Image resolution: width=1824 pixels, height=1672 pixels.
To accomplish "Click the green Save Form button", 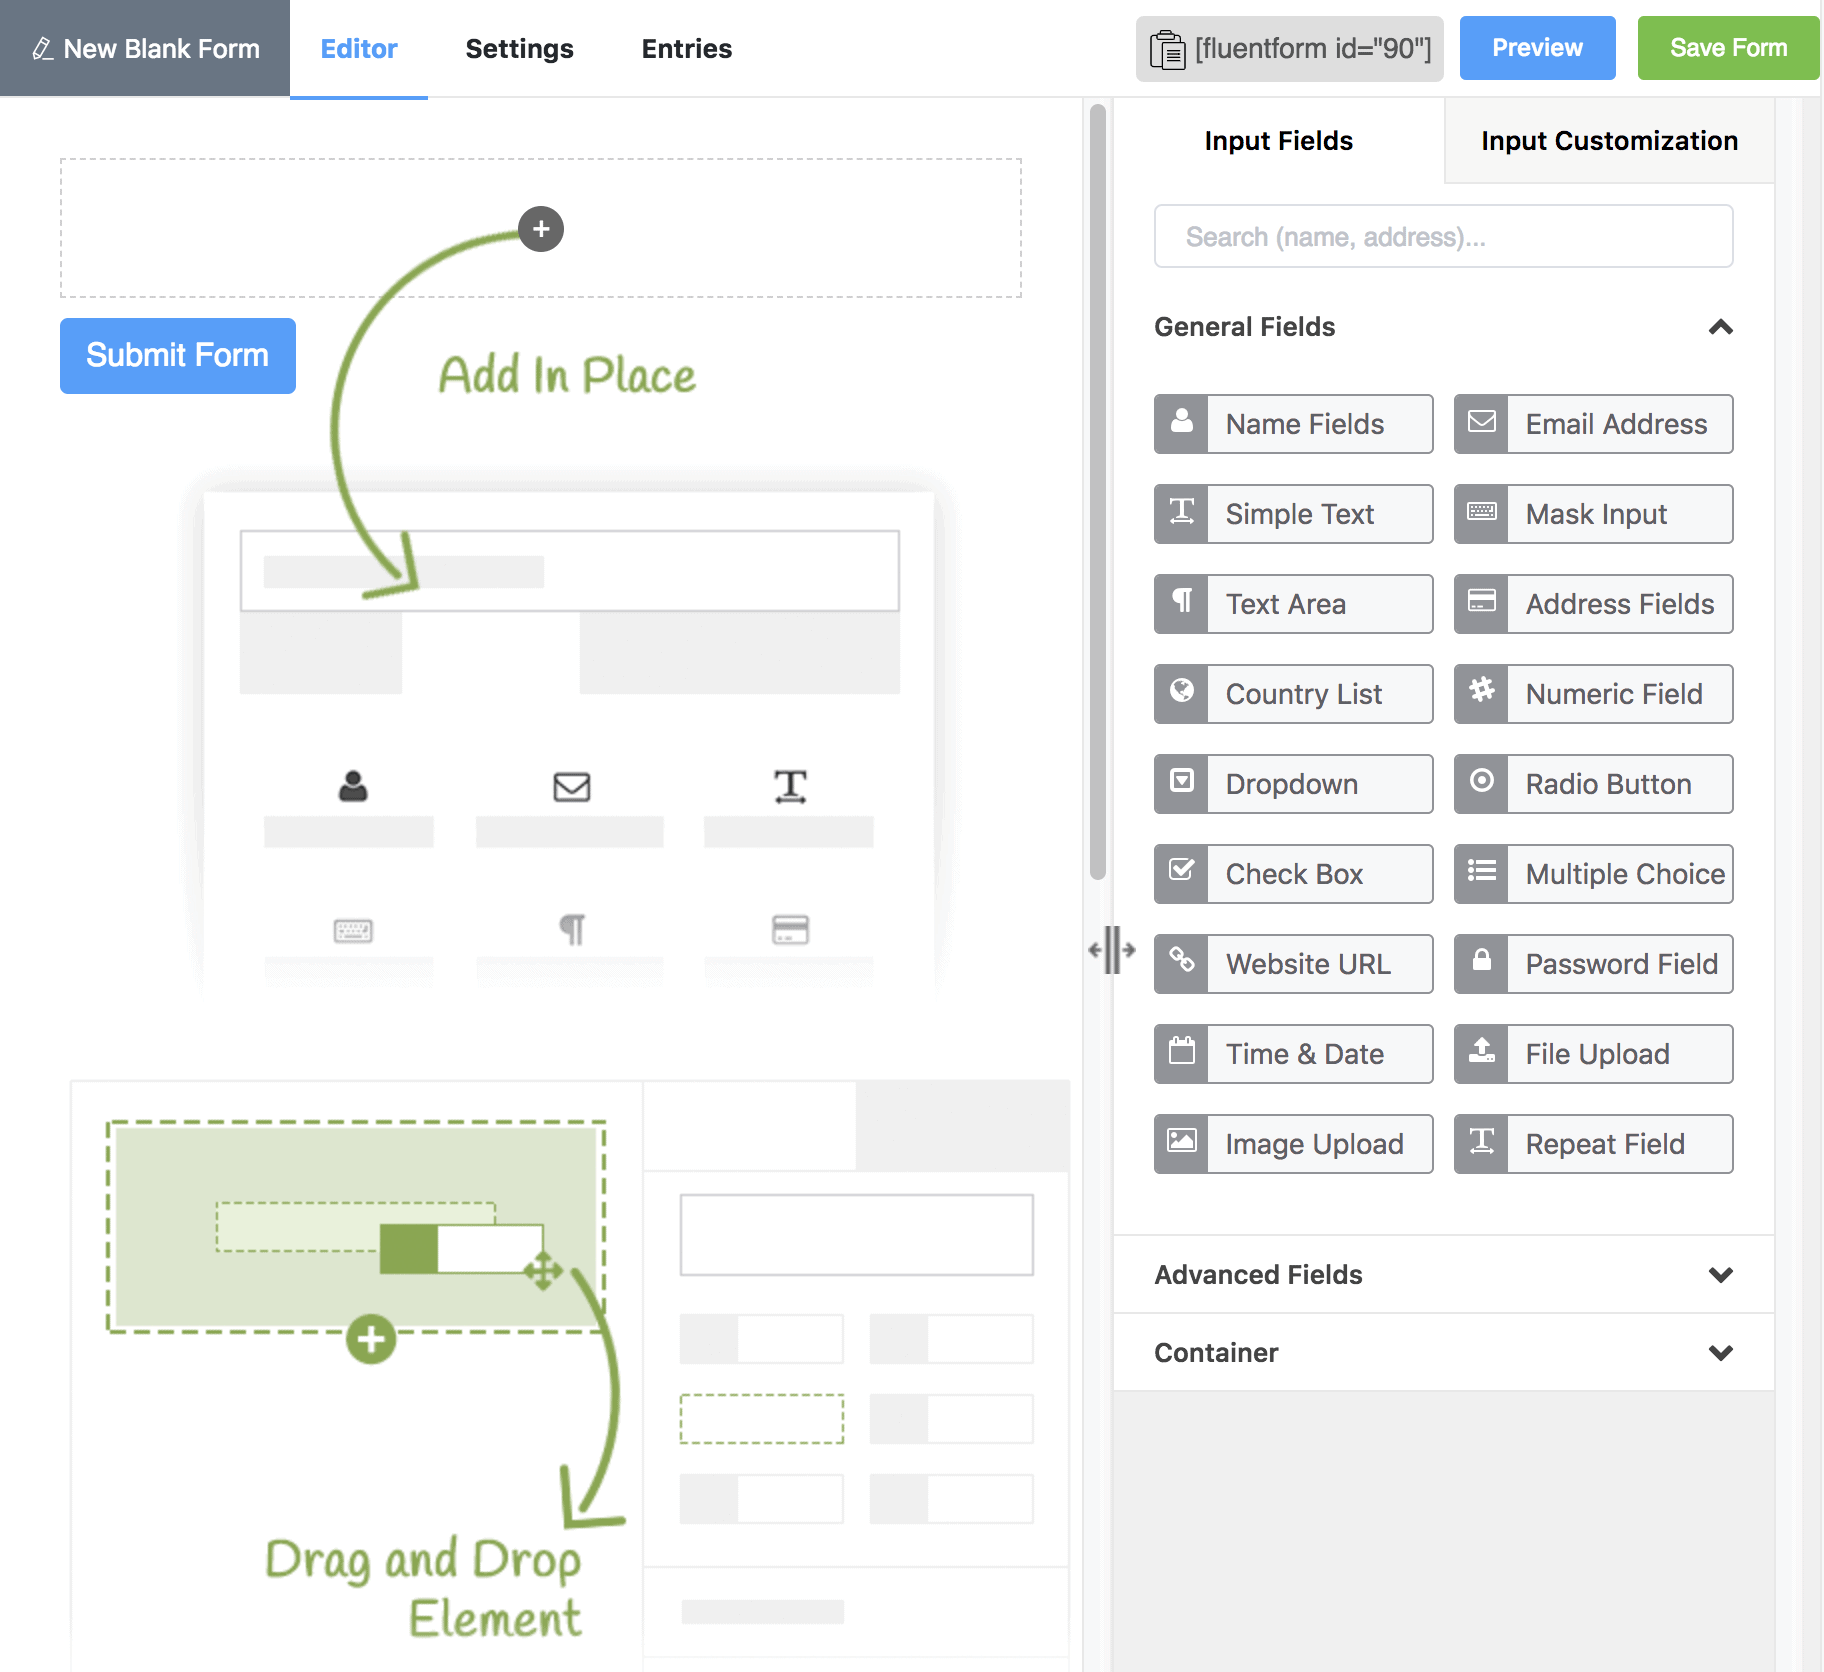I will click(1727, 48).
